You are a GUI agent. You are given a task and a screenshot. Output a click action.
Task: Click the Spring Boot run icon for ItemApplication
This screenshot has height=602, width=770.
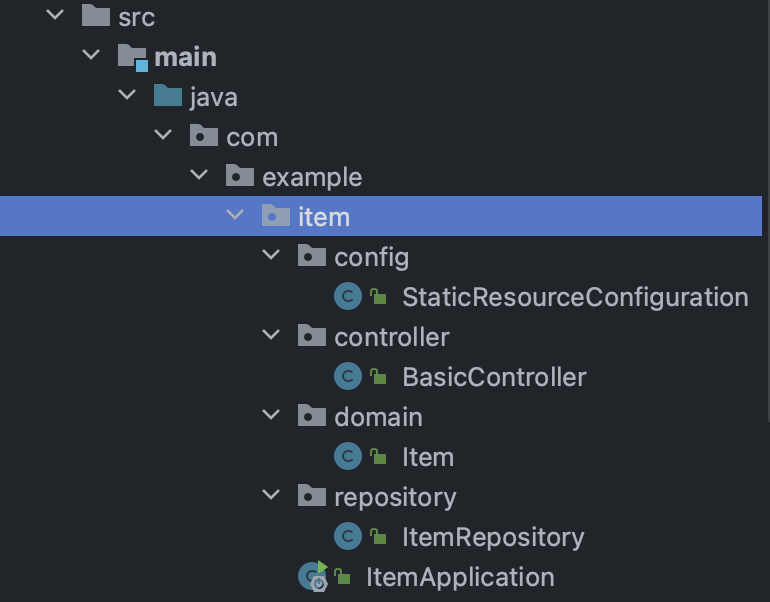coord(313,575)
